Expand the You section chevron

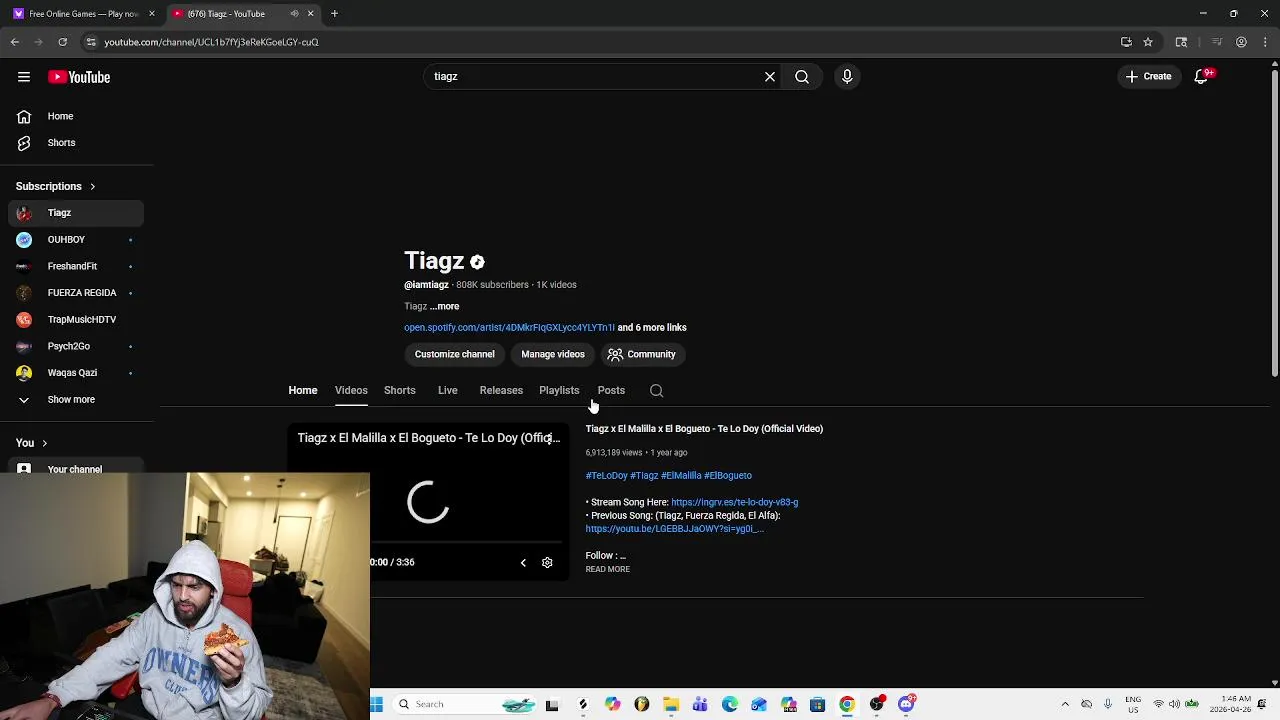(44, 443)
